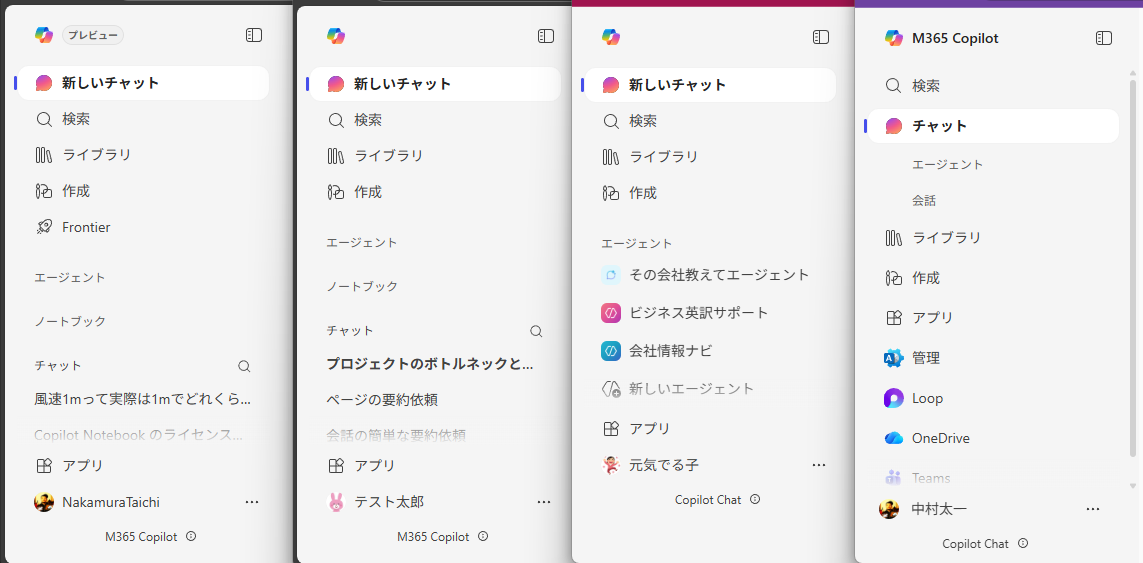Select the highlighted チャット menu item
This screenshot has height=563, width=1143.
click(x=939, y=126)
